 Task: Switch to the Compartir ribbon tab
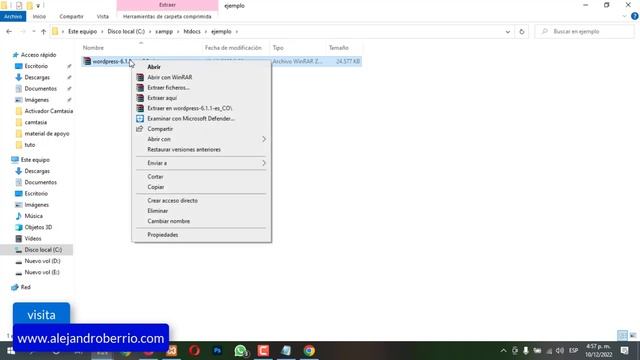point(71,16)
